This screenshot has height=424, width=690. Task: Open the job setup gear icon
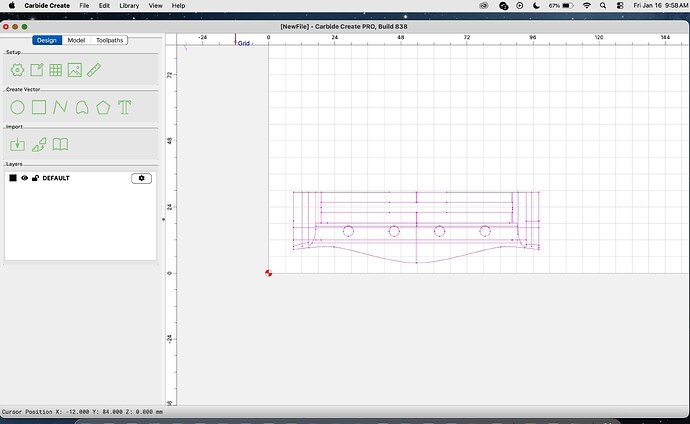point(17,70)
